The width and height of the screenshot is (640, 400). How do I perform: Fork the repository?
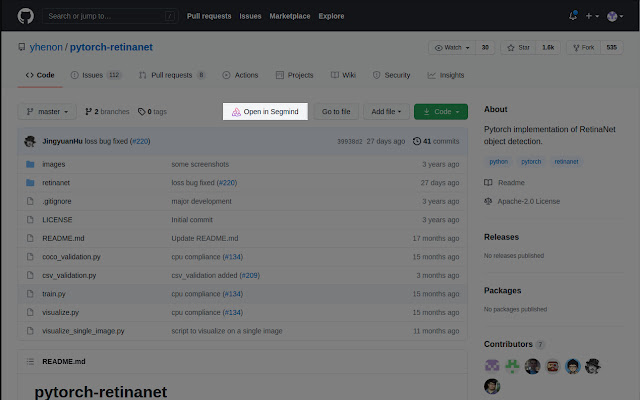pyautogui.click(x=583, y=47)
